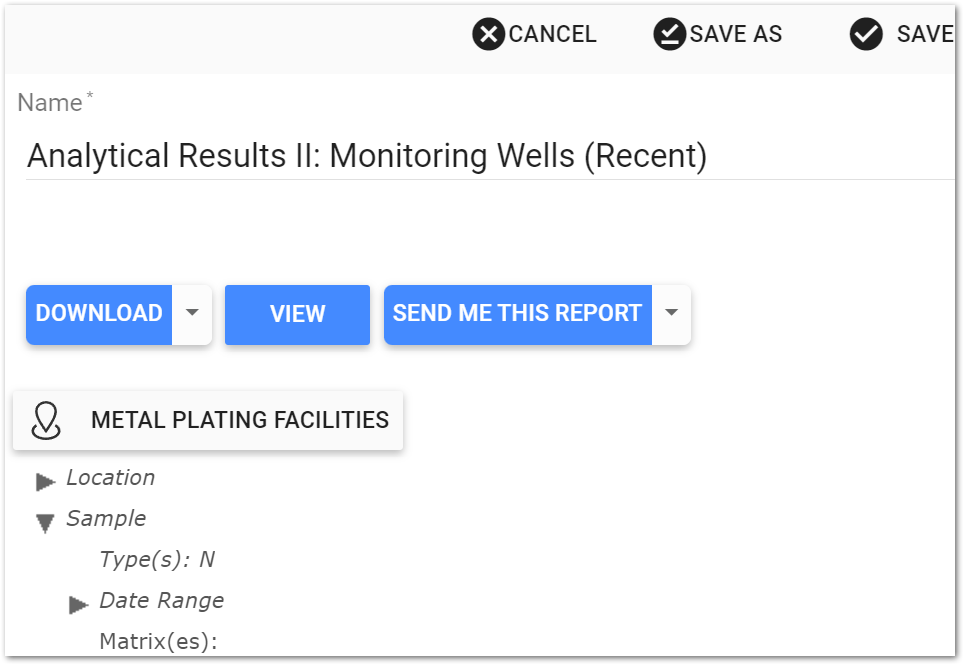Open the Send Me This Report dropdown arrow

(671, 313)
